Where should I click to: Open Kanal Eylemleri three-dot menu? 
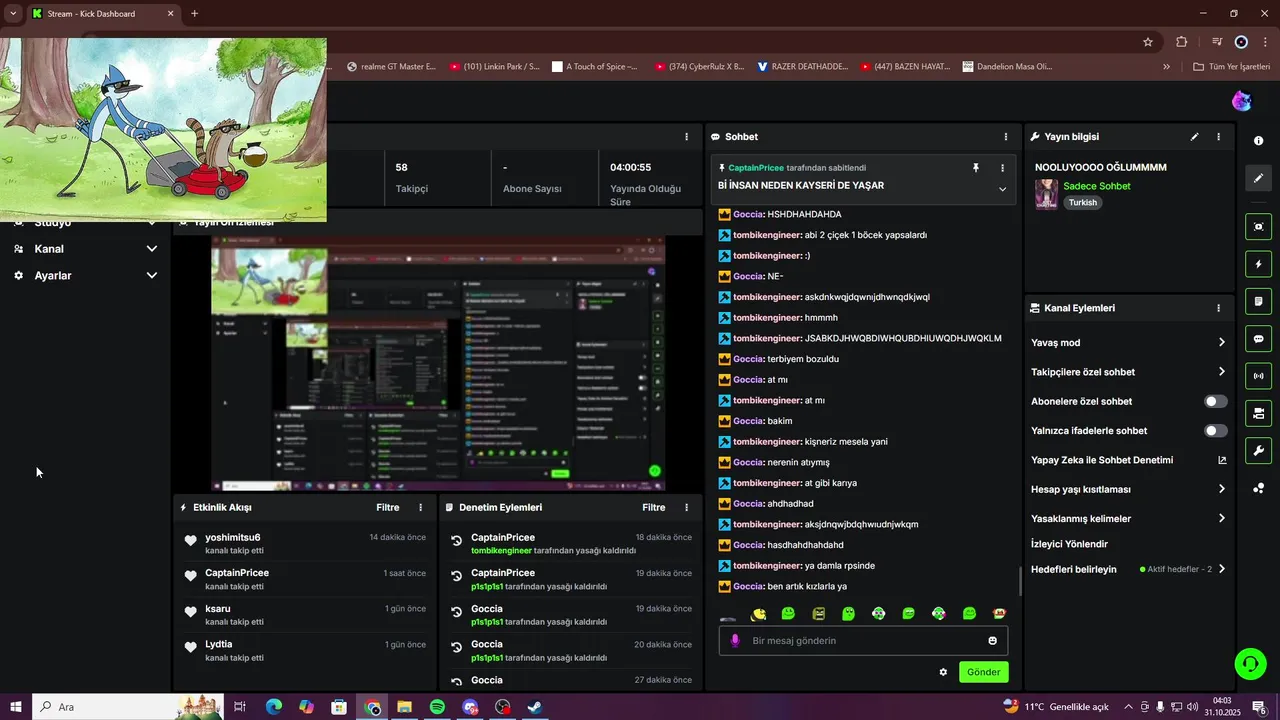(1218, 308)
